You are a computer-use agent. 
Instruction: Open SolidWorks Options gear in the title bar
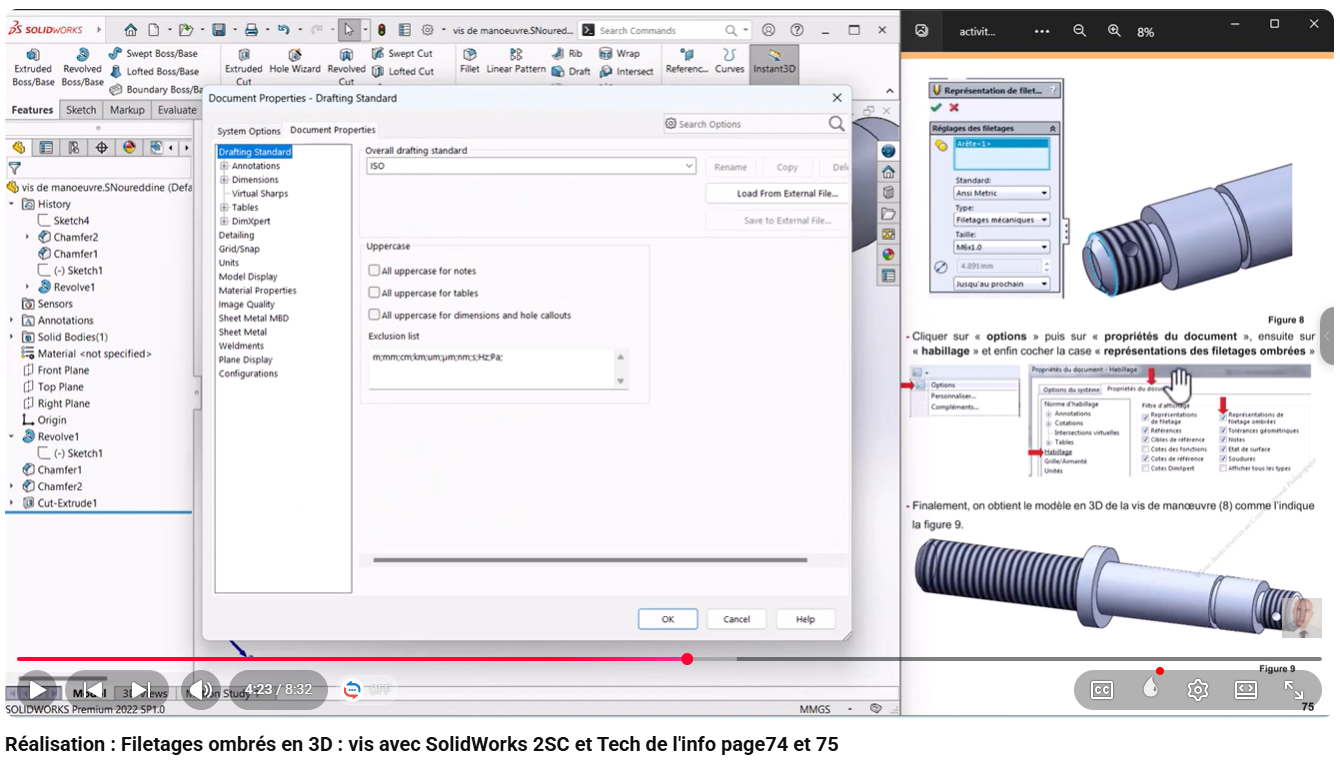(428, 30)
